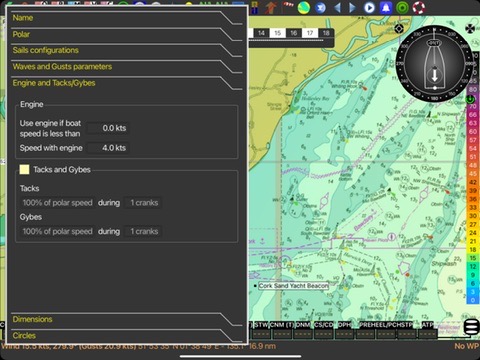Click the stacked menu icon at bottom right
Screen dimensions: 480x360
coord(471,327)
